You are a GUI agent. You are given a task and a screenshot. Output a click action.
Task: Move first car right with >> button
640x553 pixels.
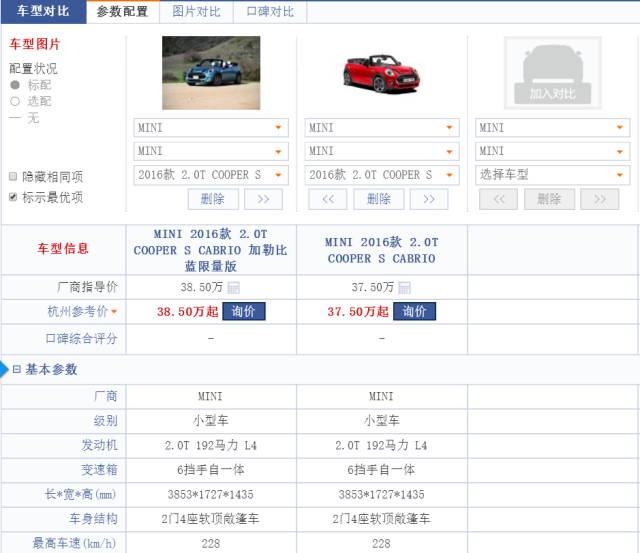point(263,199)
